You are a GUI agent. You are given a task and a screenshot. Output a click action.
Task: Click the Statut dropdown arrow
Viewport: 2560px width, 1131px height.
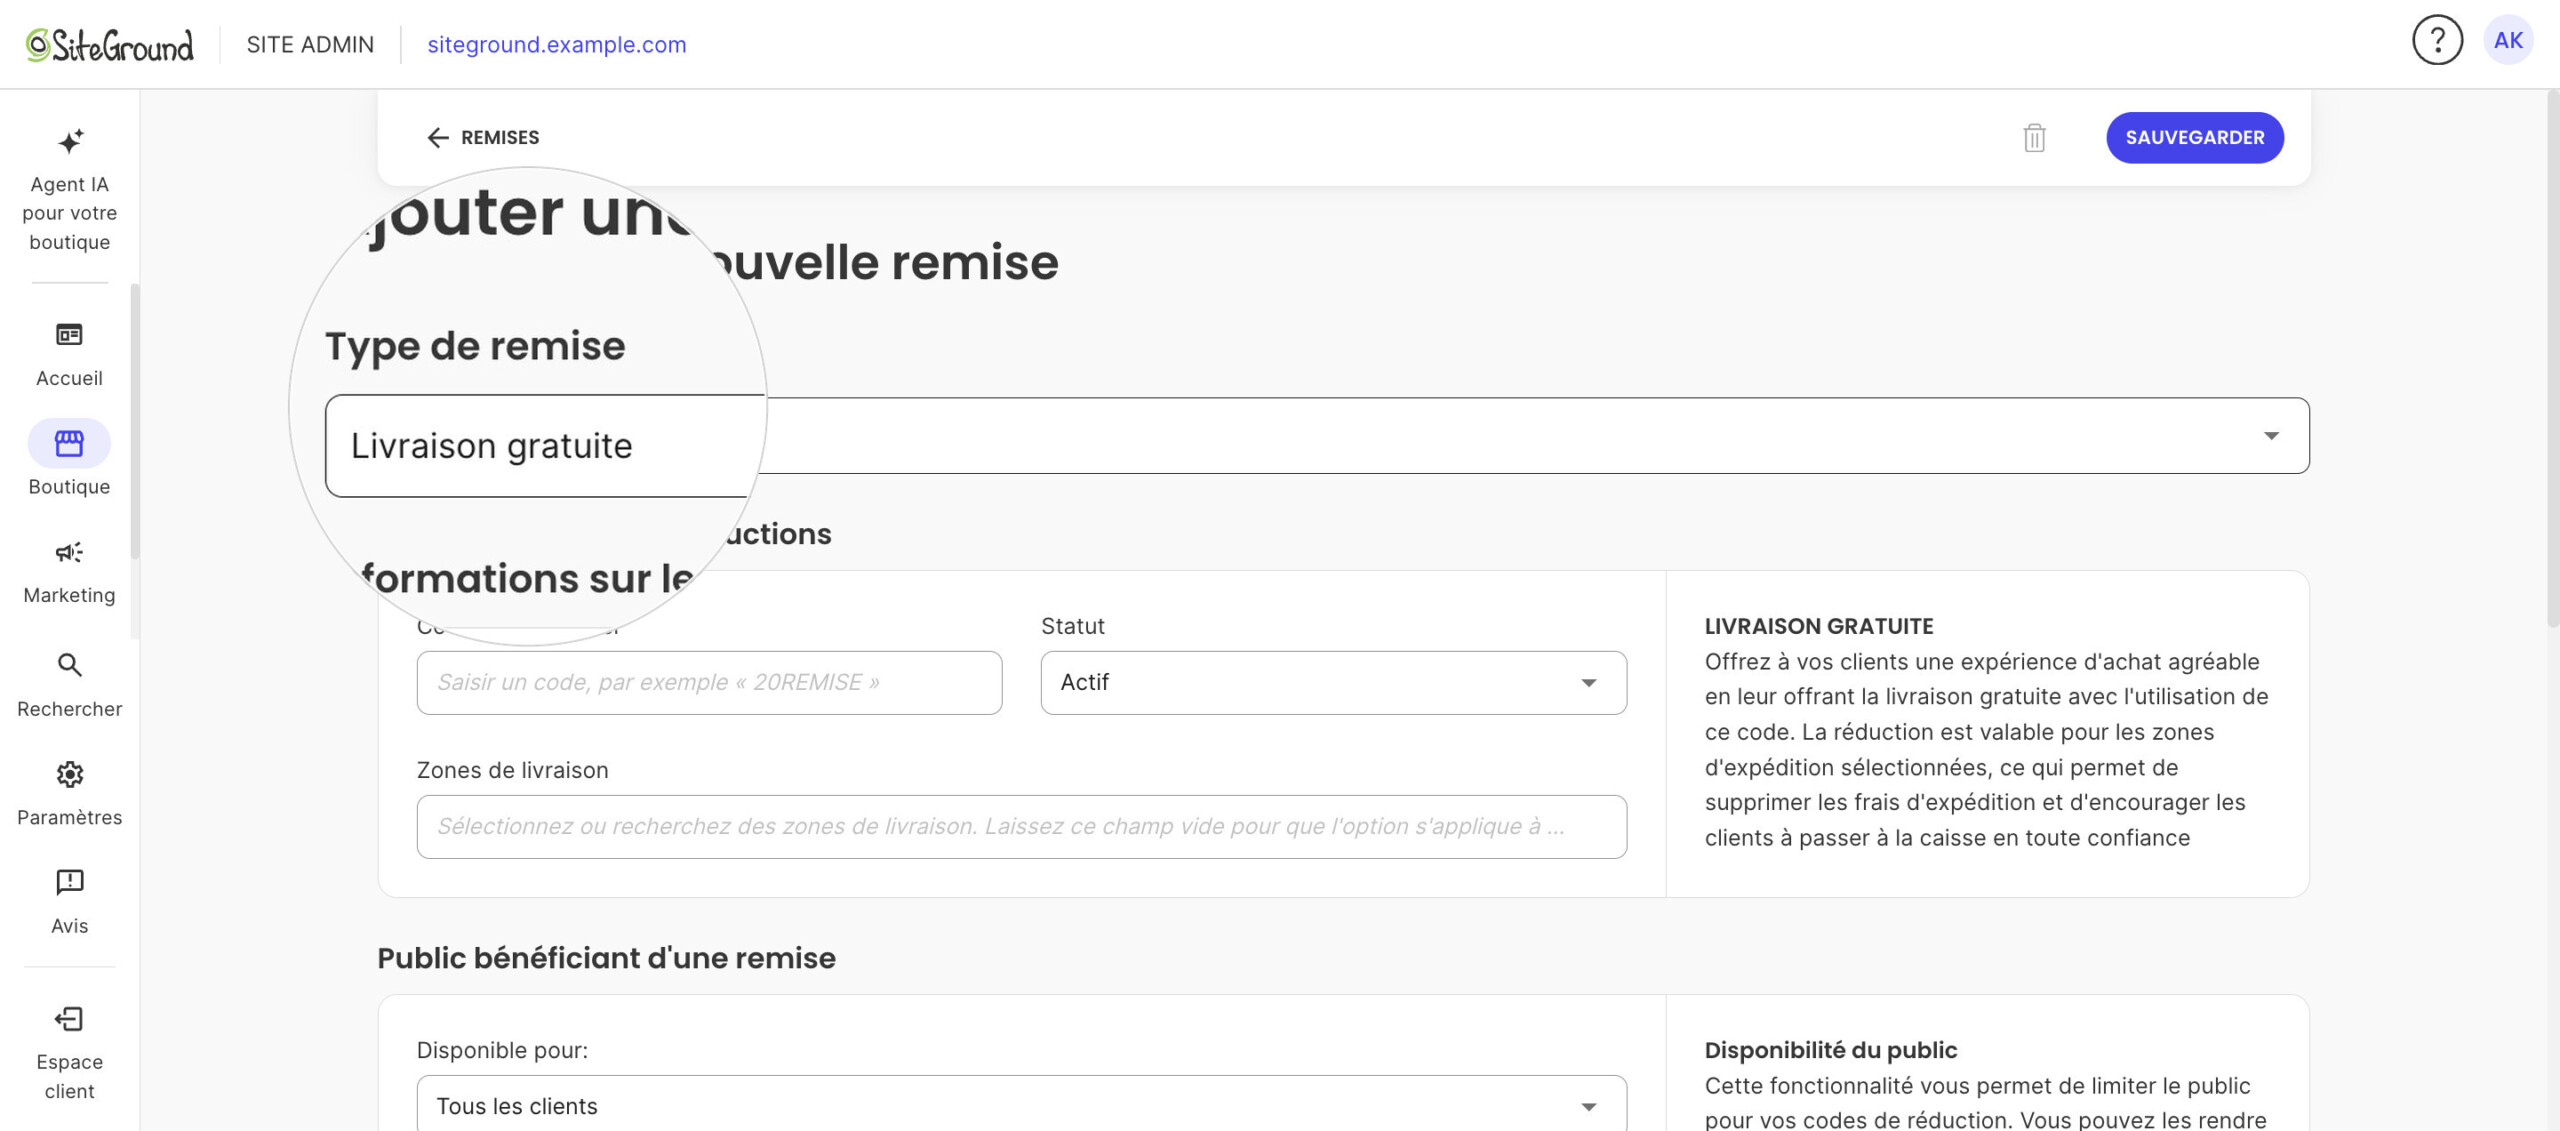click(x=1588, y=683)
